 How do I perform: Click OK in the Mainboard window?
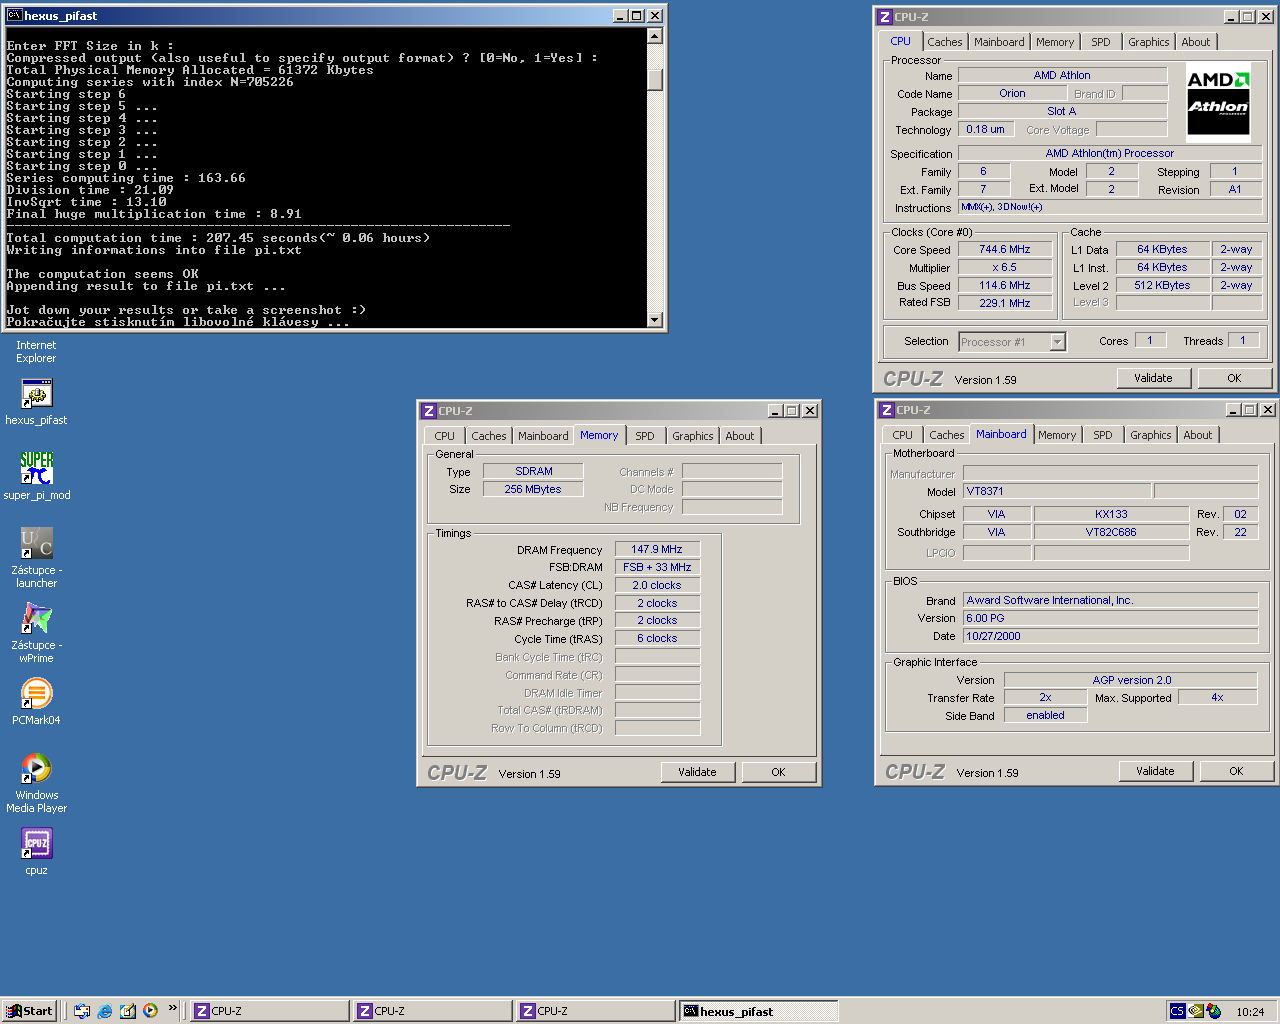pyautogui.click(x=1236, y=771)
